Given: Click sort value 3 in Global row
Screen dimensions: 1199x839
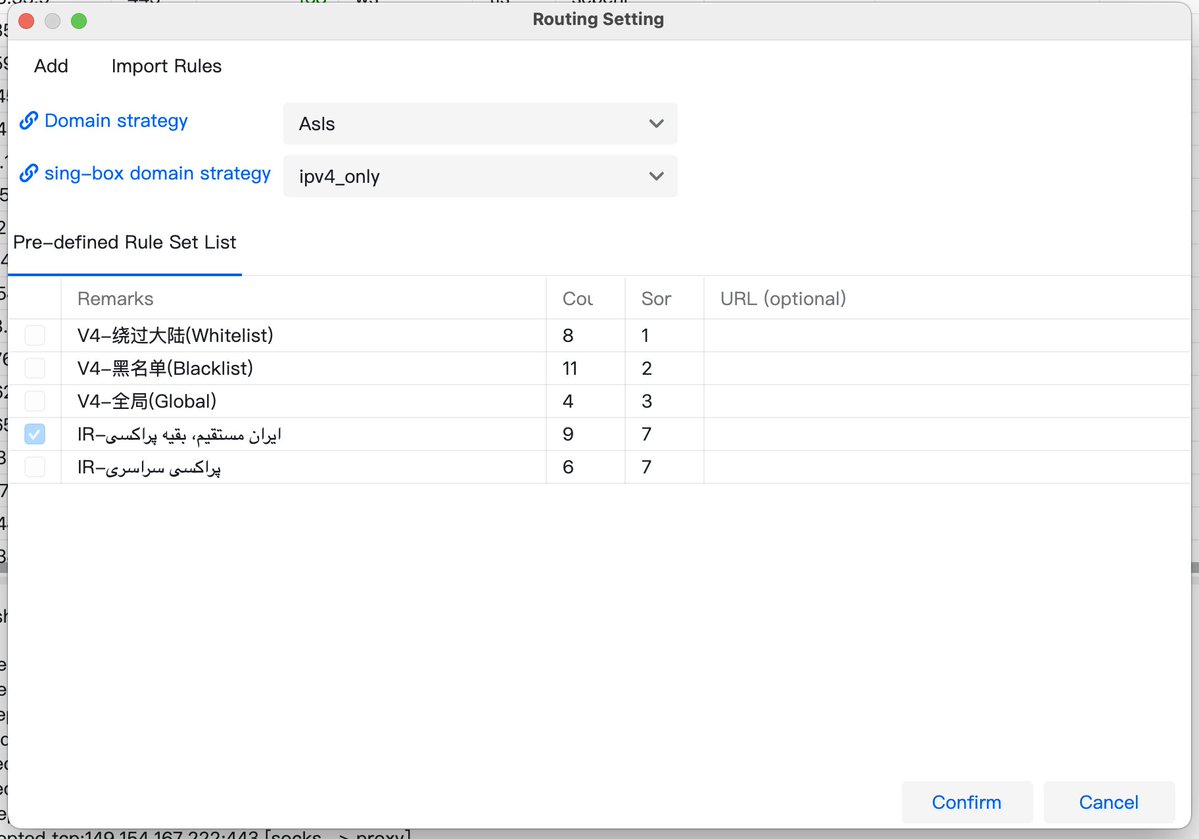Looking at the screenshot, I should pyautogui.click(x=647, y=402).
